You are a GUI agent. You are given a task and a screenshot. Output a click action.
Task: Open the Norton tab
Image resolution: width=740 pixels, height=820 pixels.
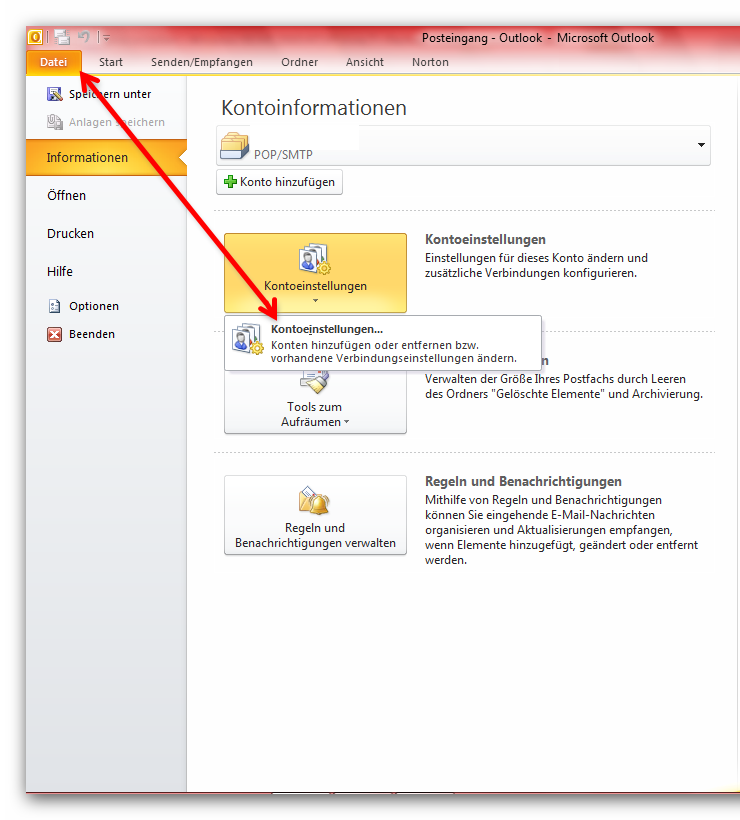[x=430, y=62]
